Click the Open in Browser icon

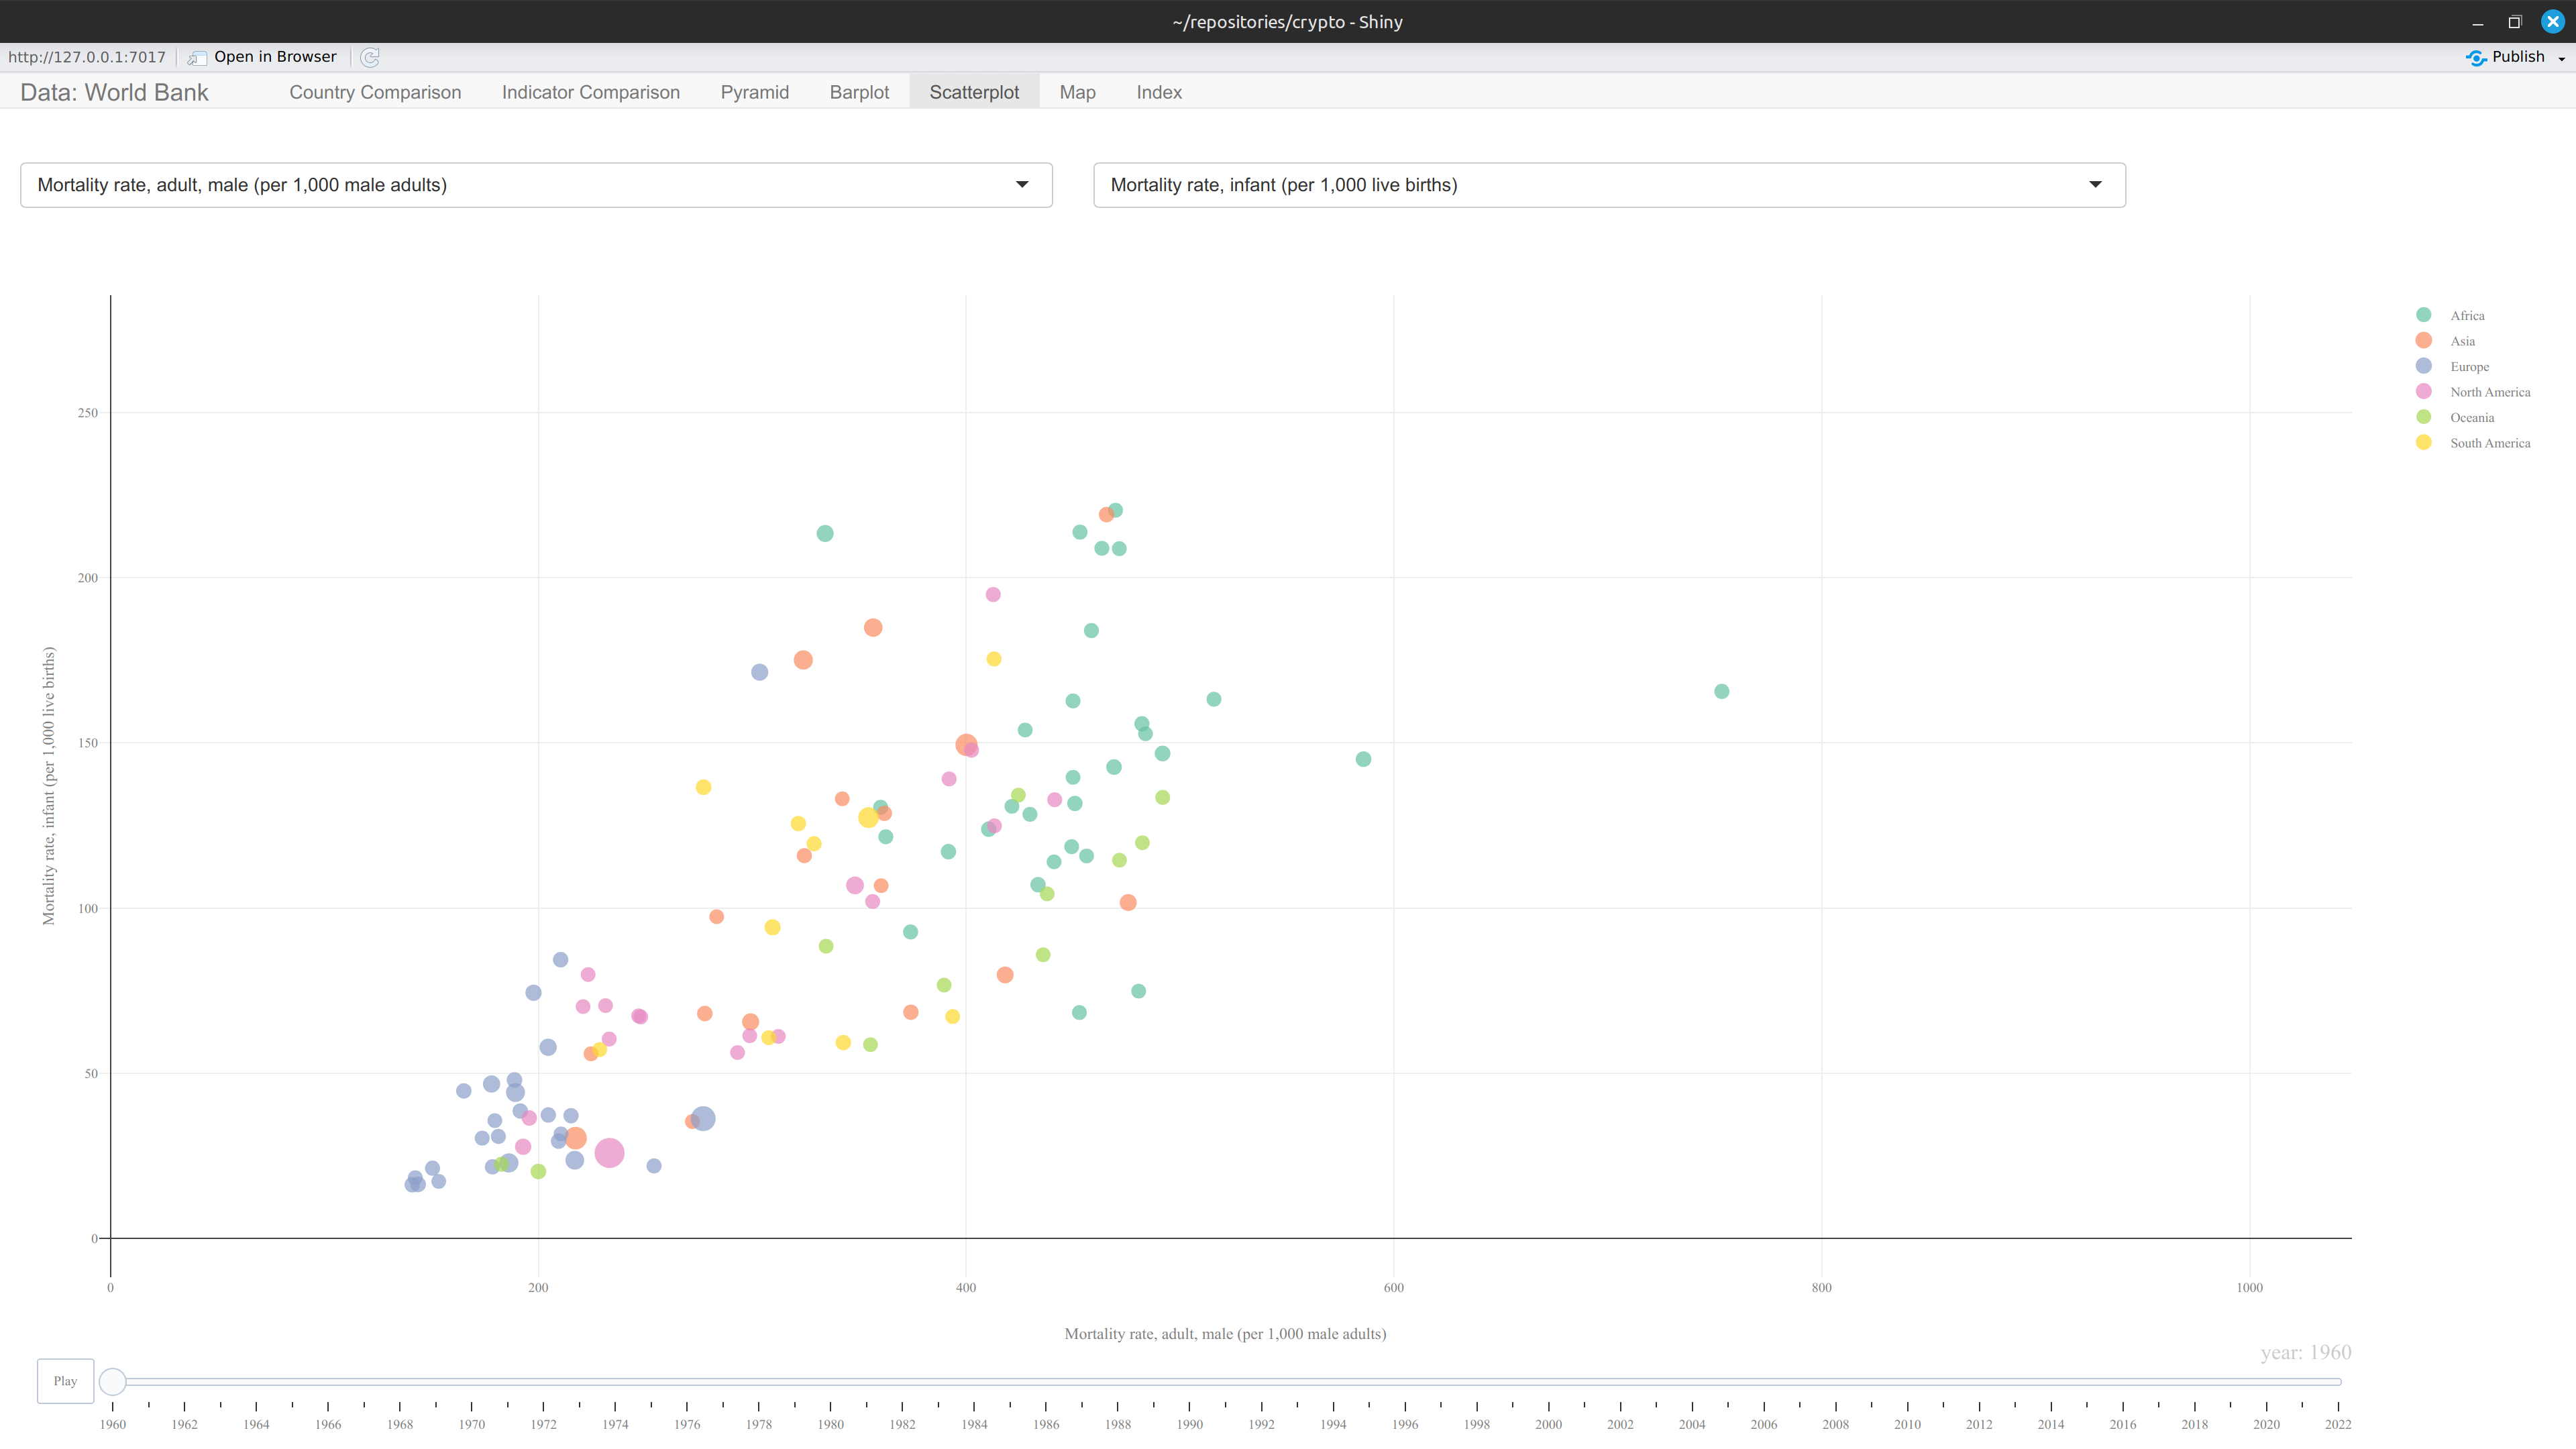197,58
